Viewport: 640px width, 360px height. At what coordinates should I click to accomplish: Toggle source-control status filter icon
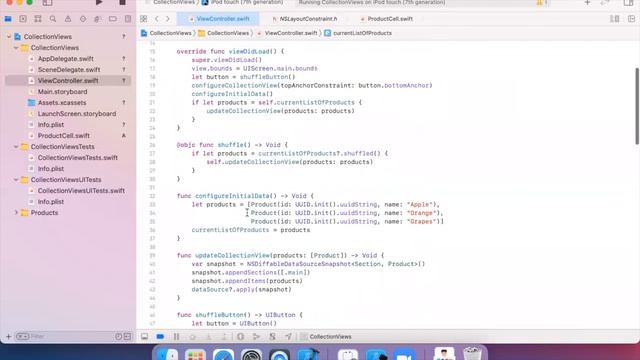[x=127, y=337]
